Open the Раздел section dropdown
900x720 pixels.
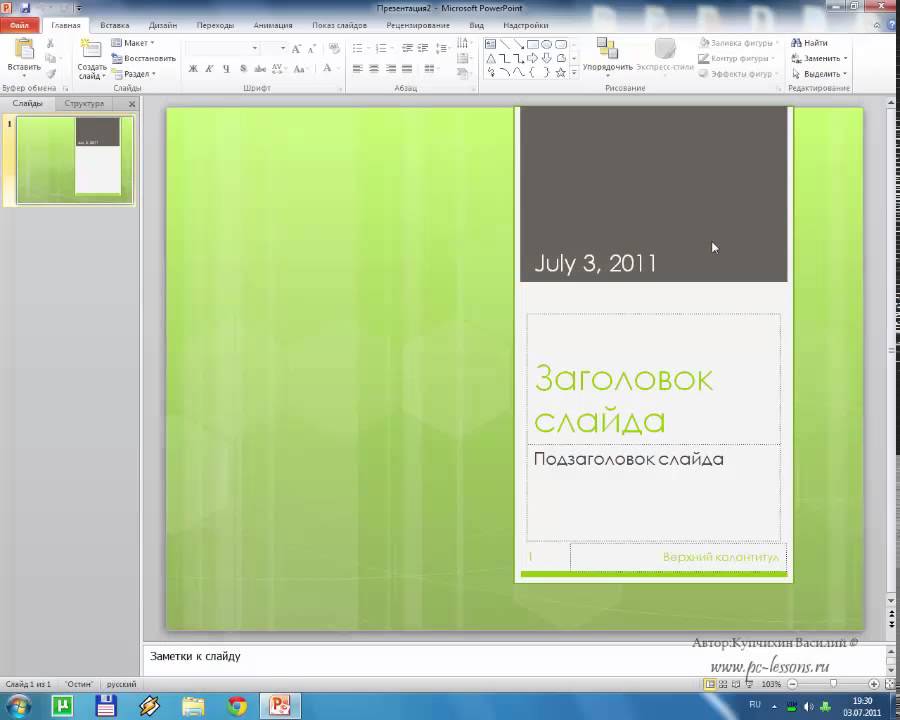(x=134, y=74)
